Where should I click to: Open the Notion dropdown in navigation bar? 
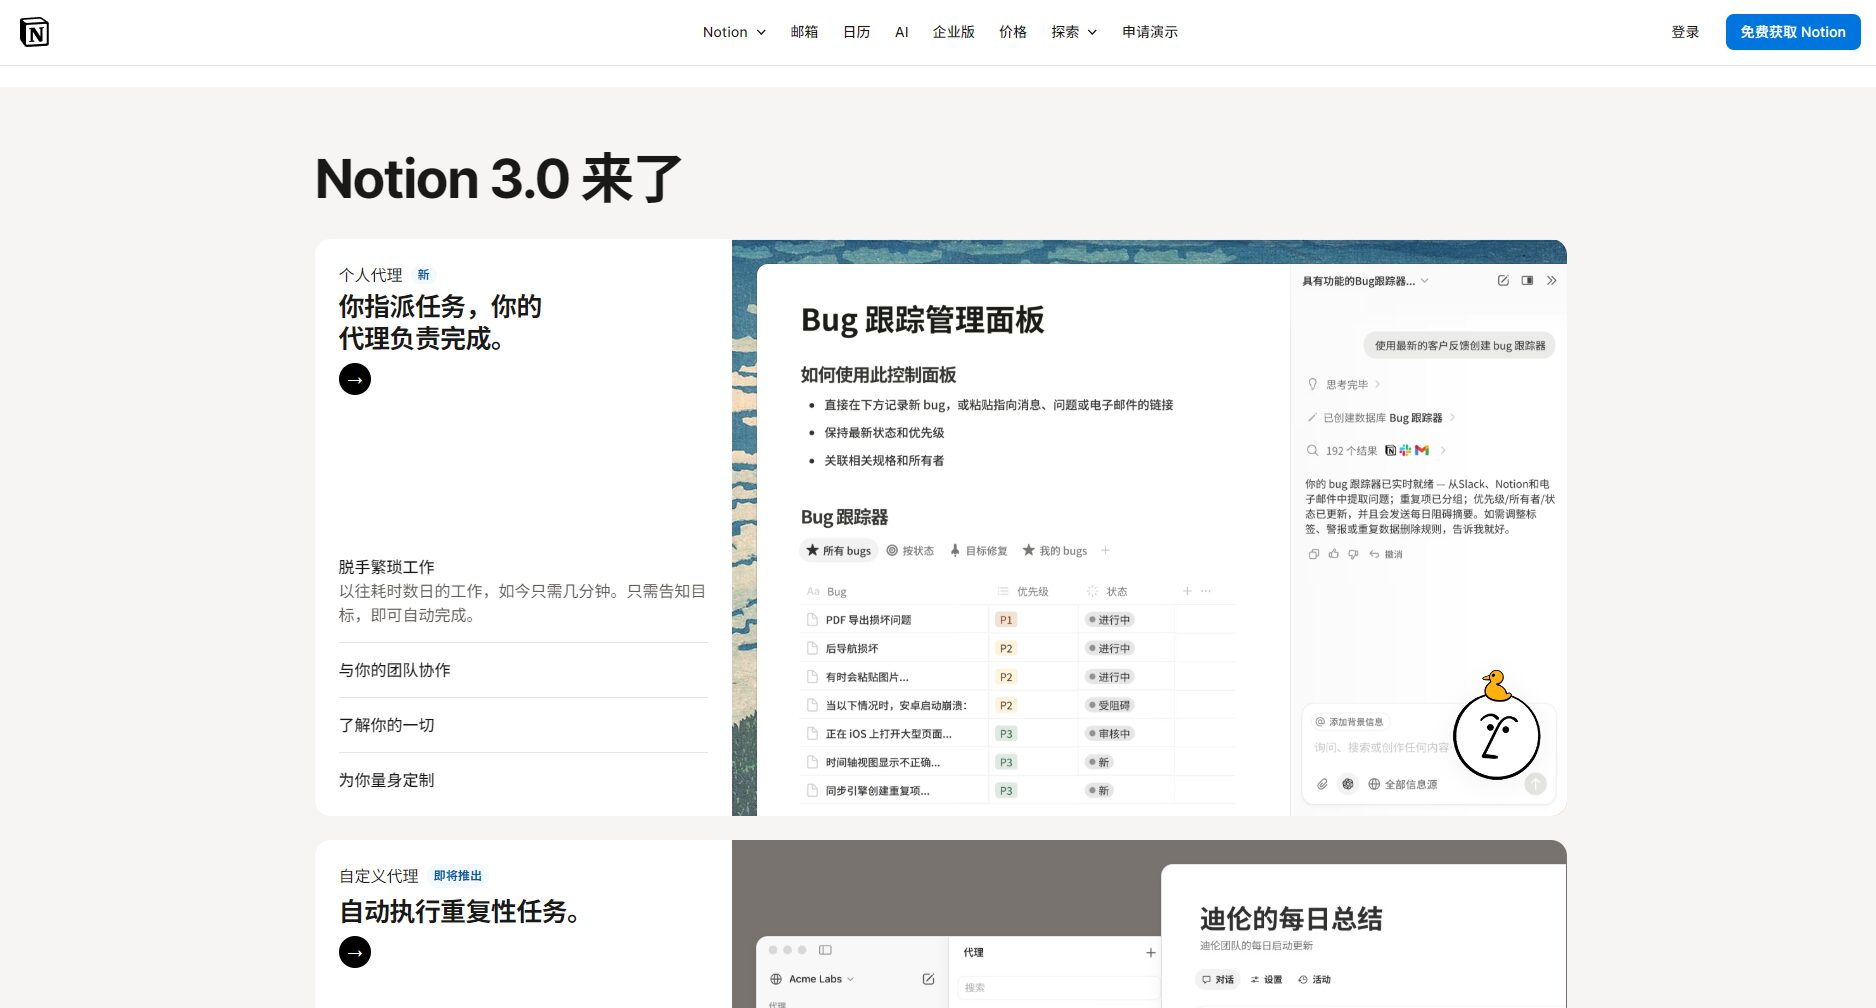tap(734, 32)
